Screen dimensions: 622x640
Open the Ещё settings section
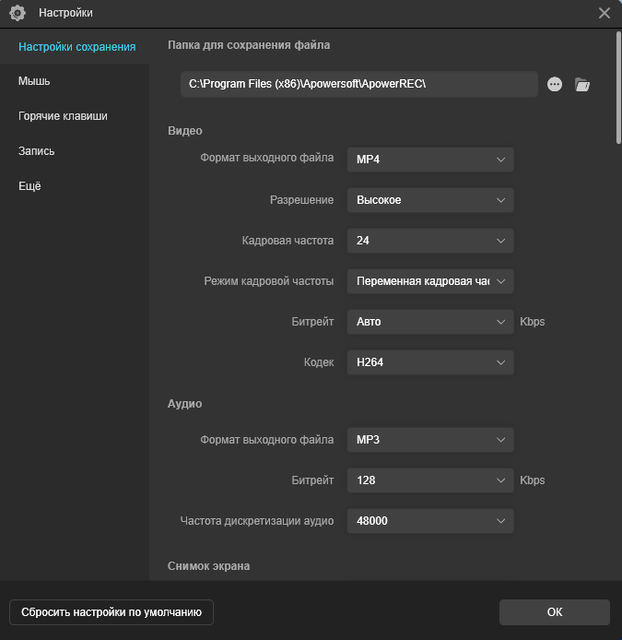tap(30, 186)
